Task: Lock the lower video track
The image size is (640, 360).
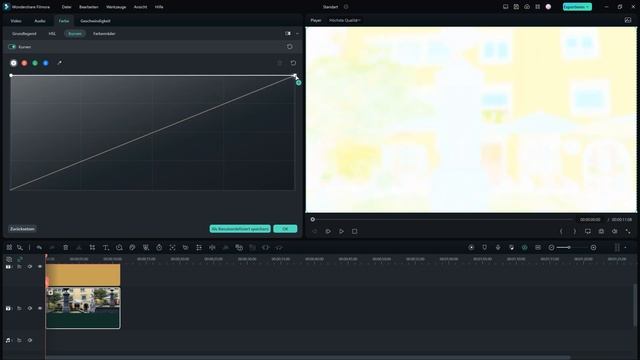Action: (19, 308)
